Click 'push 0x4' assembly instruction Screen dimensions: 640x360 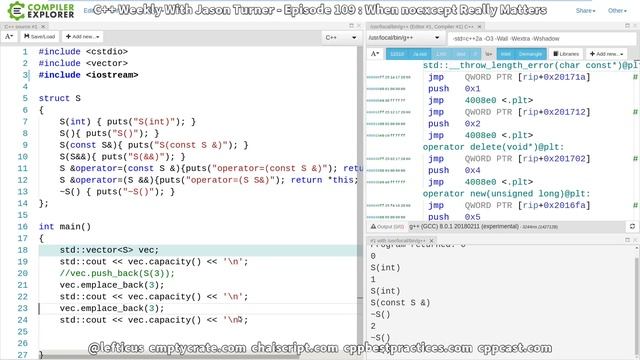coord(454,171)
